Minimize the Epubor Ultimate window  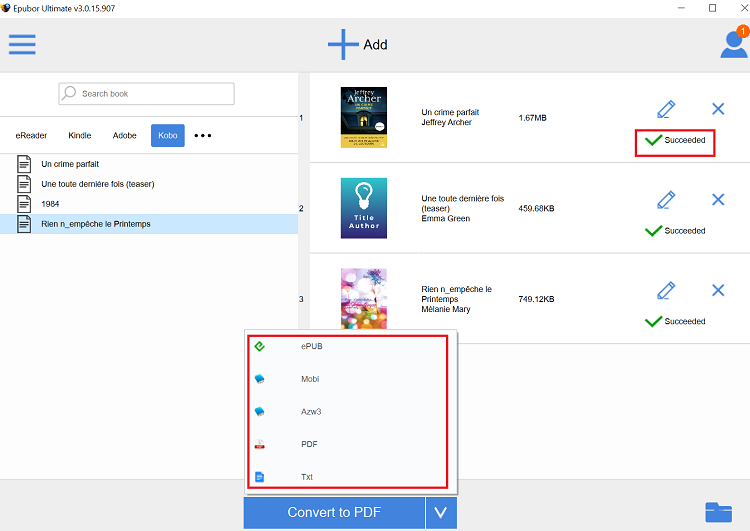pos(681,8)
